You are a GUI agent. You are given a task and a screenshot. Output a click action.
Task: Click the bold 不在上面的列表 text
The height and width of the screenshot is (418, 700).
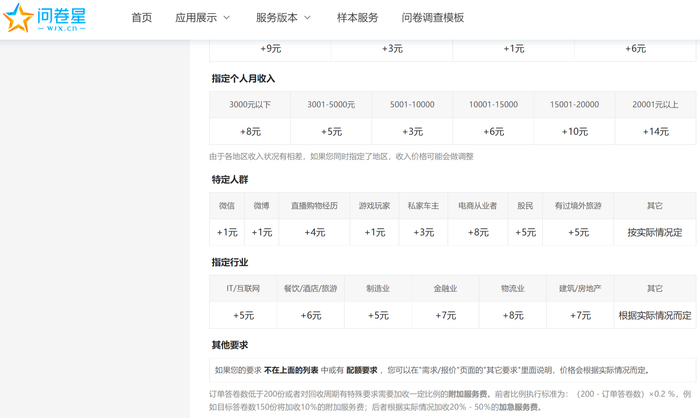tap(291, 370)
